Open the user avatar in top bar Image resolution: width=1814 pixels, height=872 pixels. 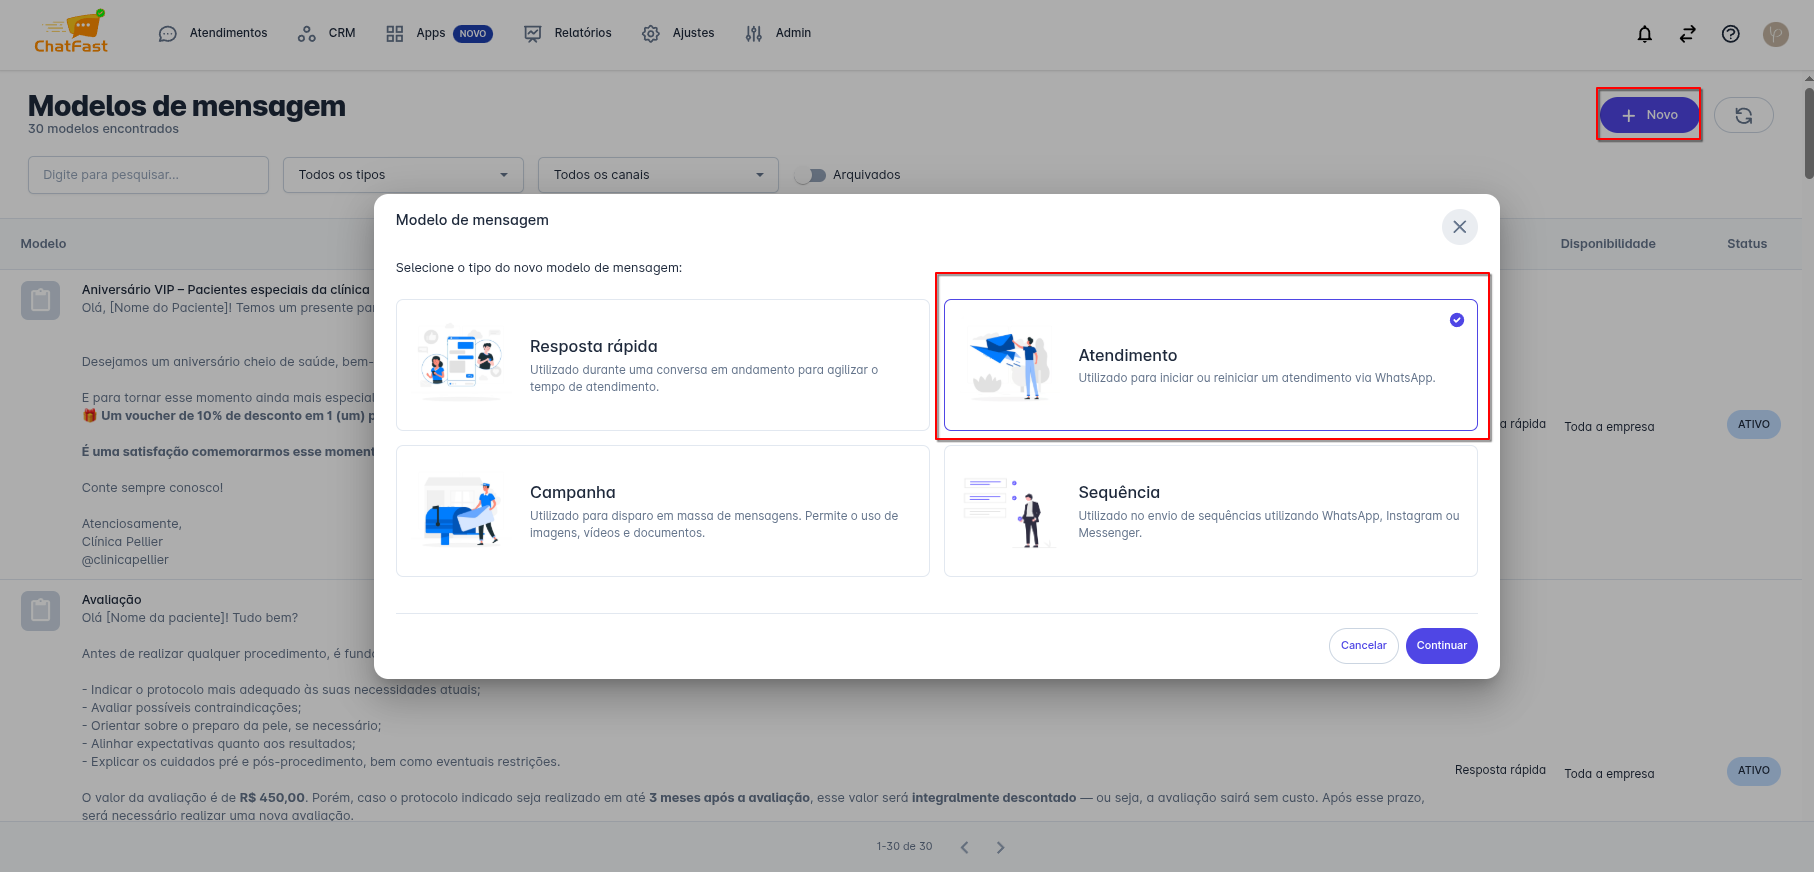coord(1775,34)
